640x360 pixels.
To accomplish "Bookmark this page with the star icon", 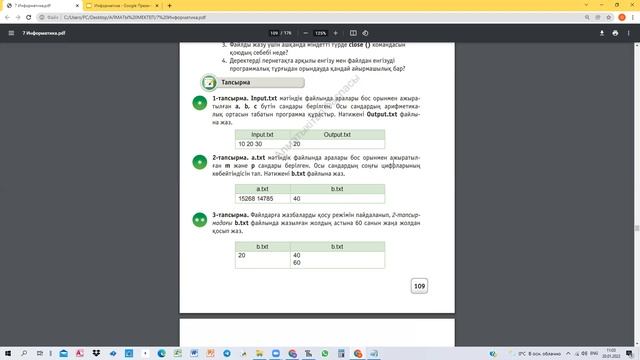I will tap(609, 18).
